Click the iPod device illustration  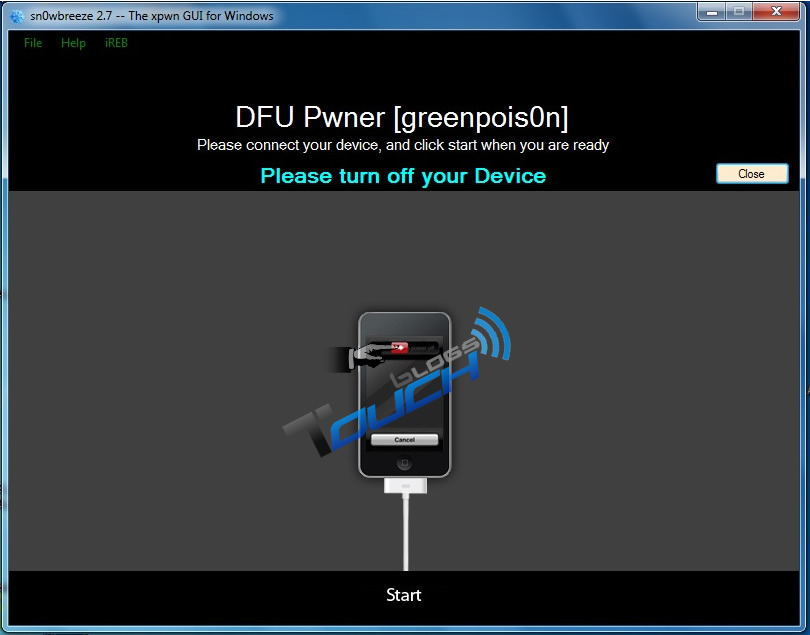tap(404, 395)
